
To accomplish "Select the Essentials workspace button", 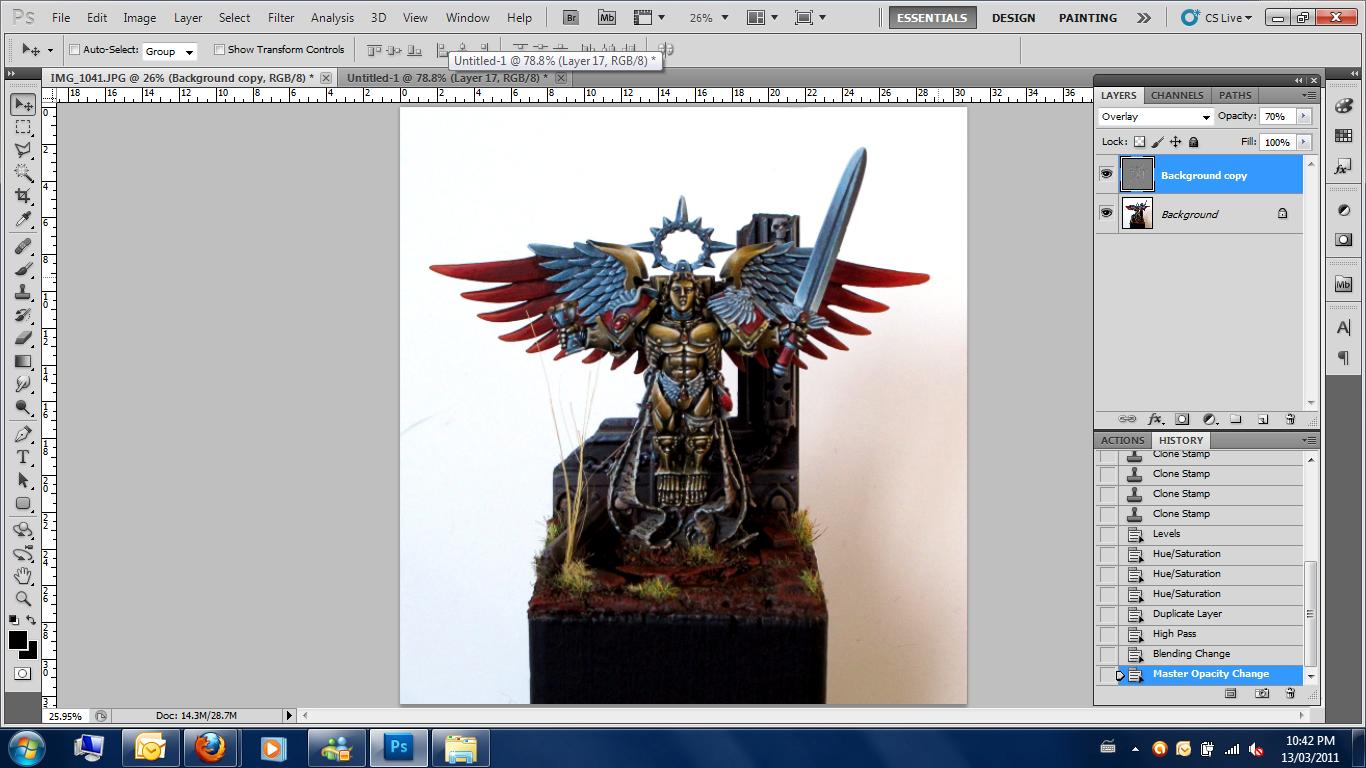I will pos(932,18).
